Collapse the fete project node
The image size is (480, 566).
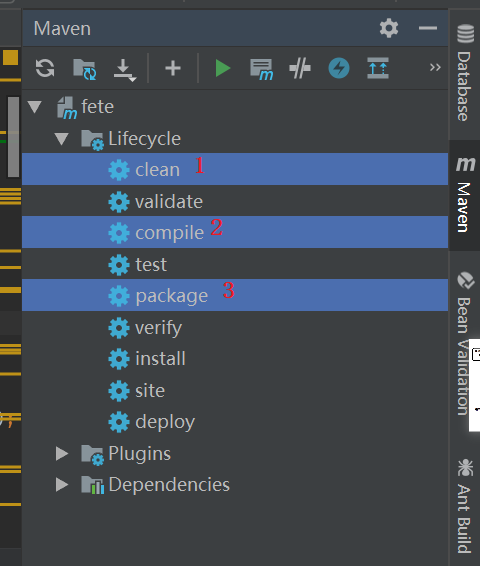tap(35, 107)
